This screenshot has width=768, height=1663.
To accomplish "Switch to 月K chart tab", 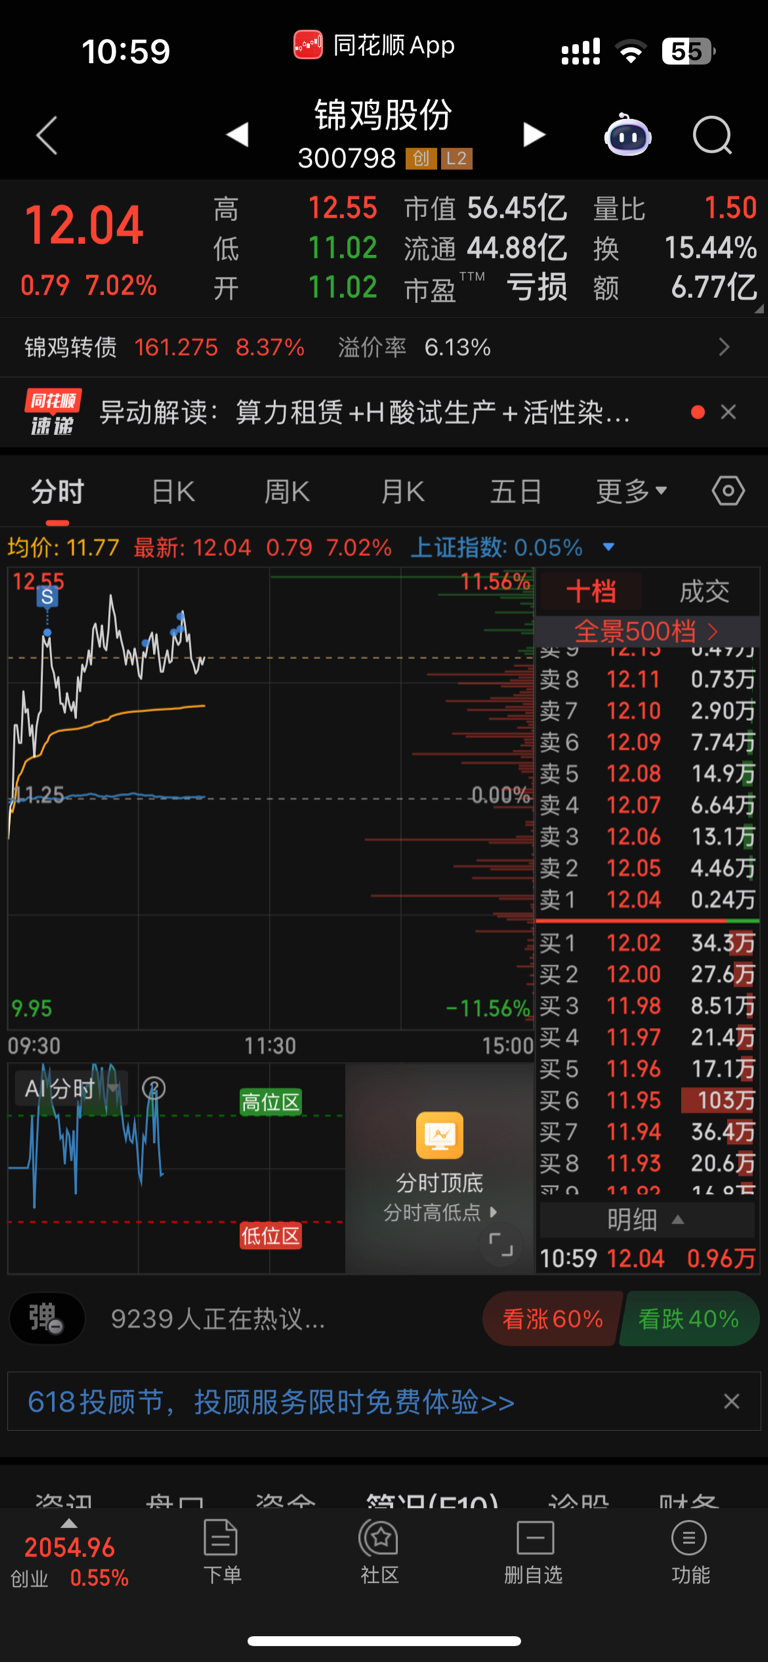I will (403, 491).
